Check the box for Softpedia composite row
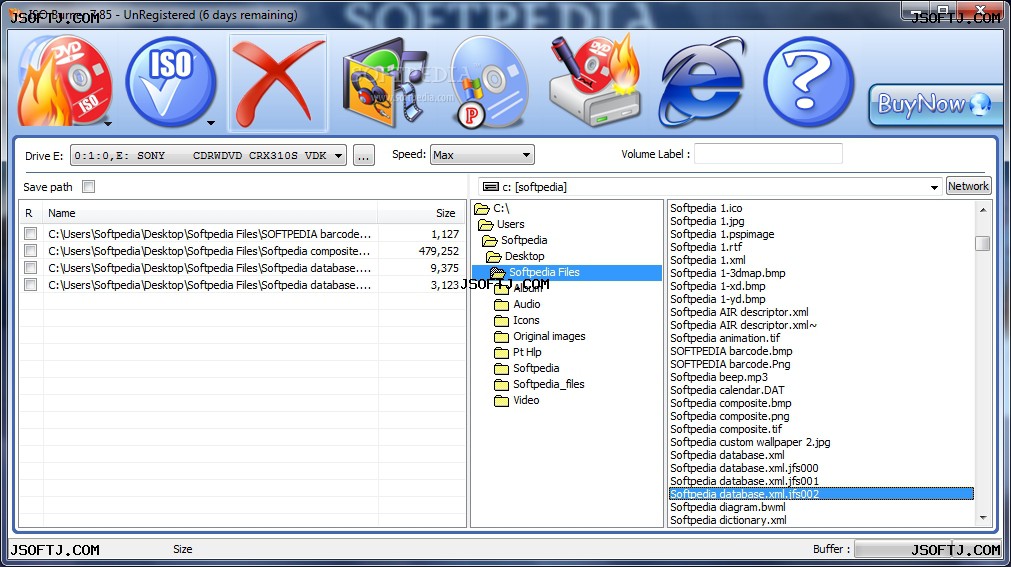Image resolution: width=1011 pixels, height=567 pixels. pyautogui.click(x=30, y=250)
